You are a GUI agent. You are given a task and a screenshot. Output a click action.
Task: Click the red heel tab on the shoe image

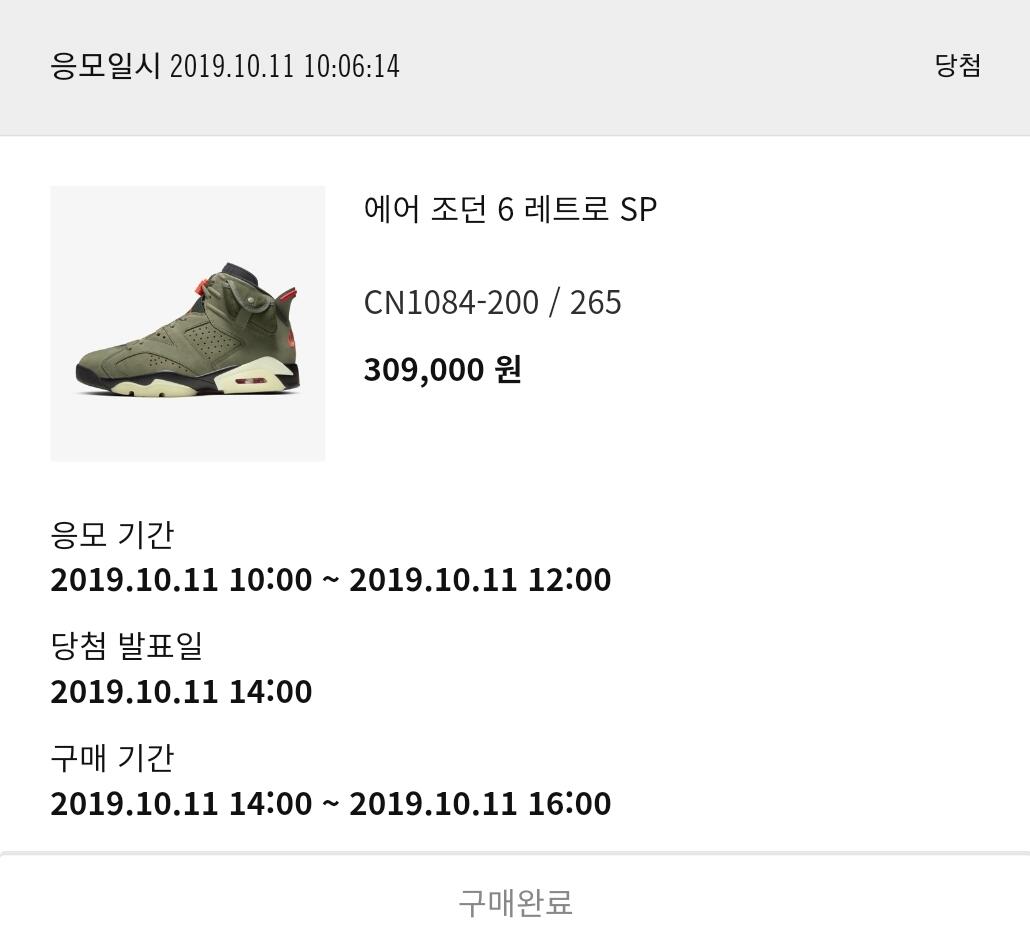click(290, 297)
